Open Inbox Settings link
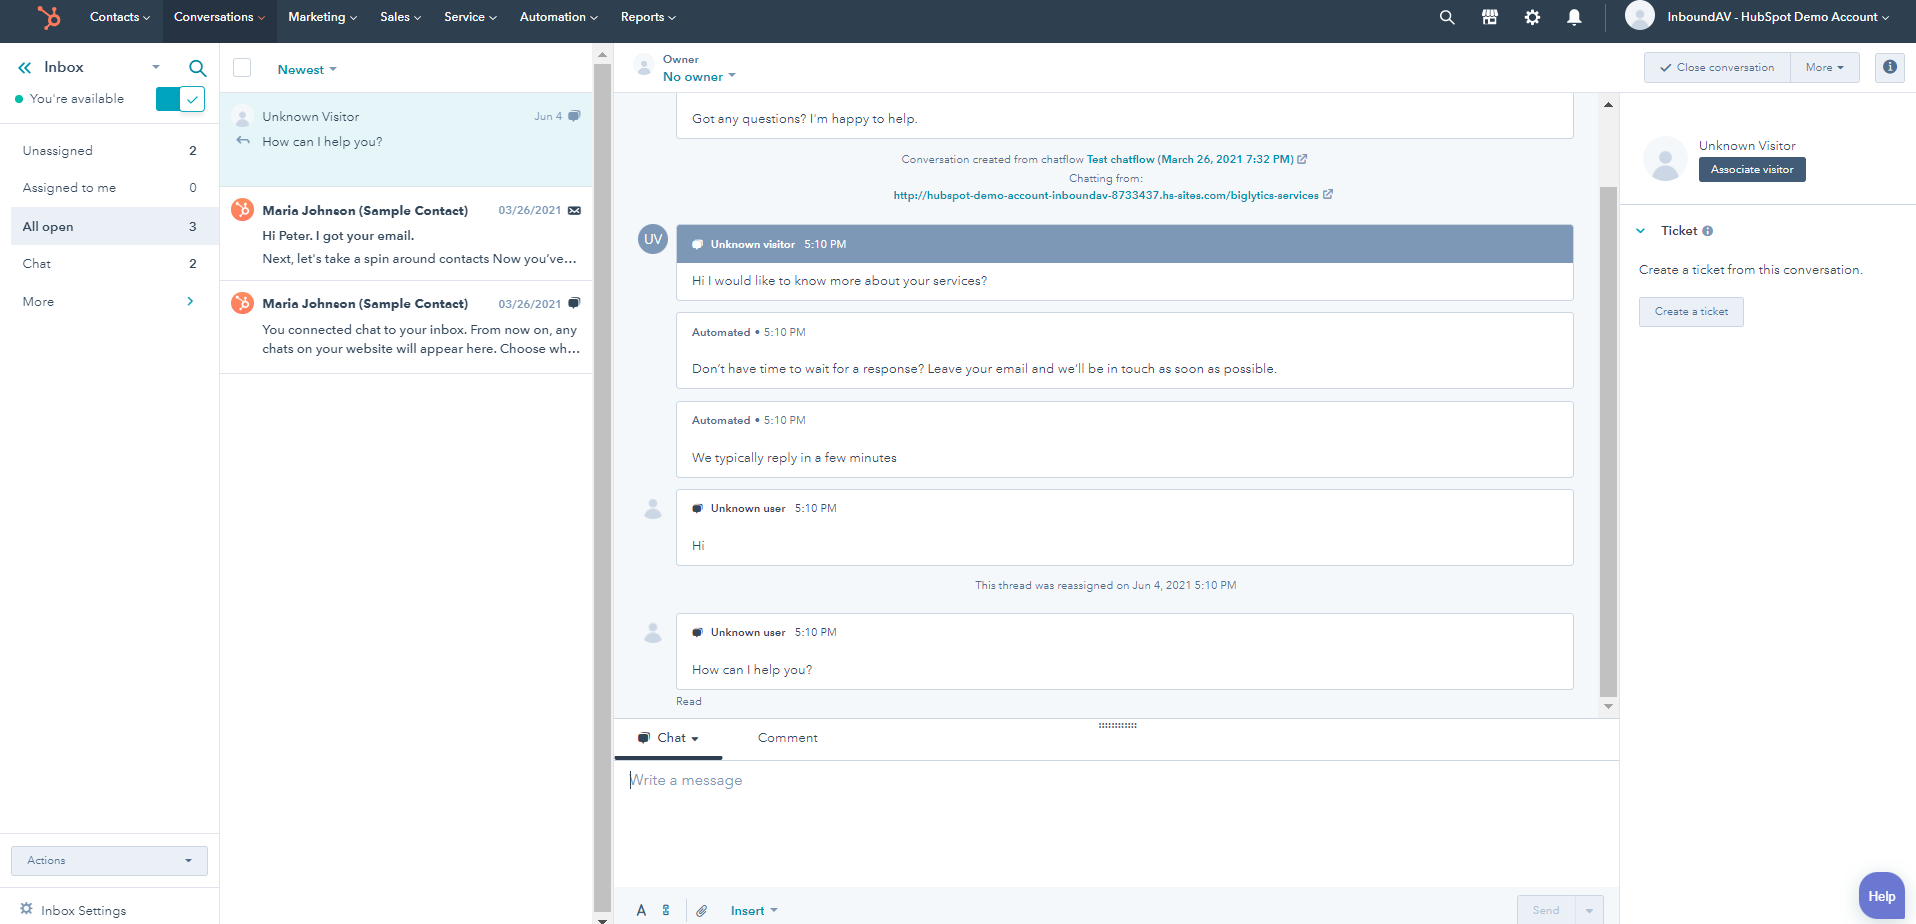Screen dimensions: 1916x924 click(84, 911)
